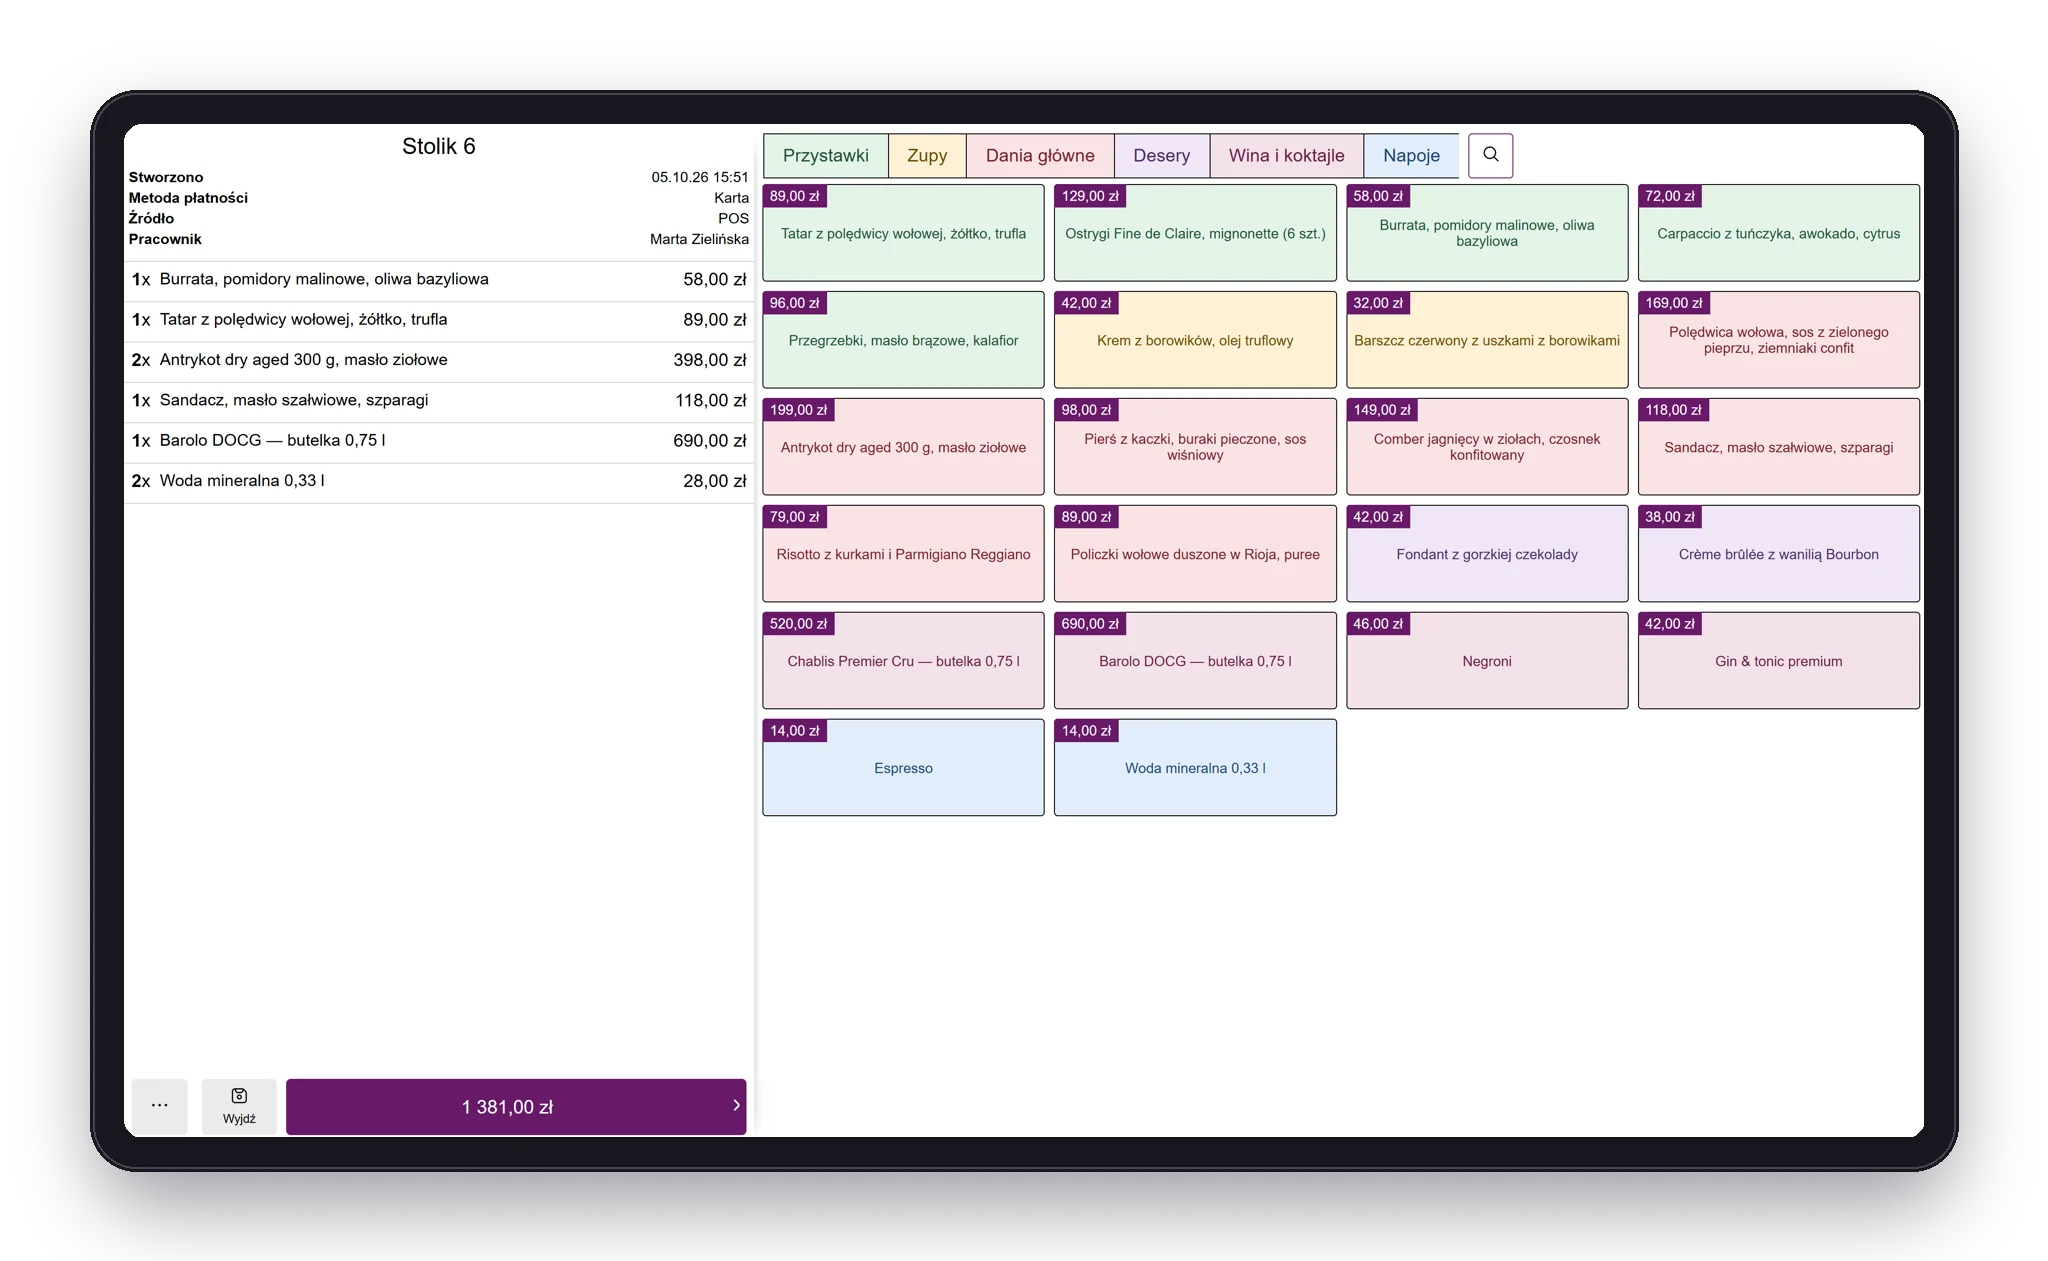The image size is (2048, 1261).
Task: Add Krem z borowików soup tile
Action: [x=1195, y=340]
